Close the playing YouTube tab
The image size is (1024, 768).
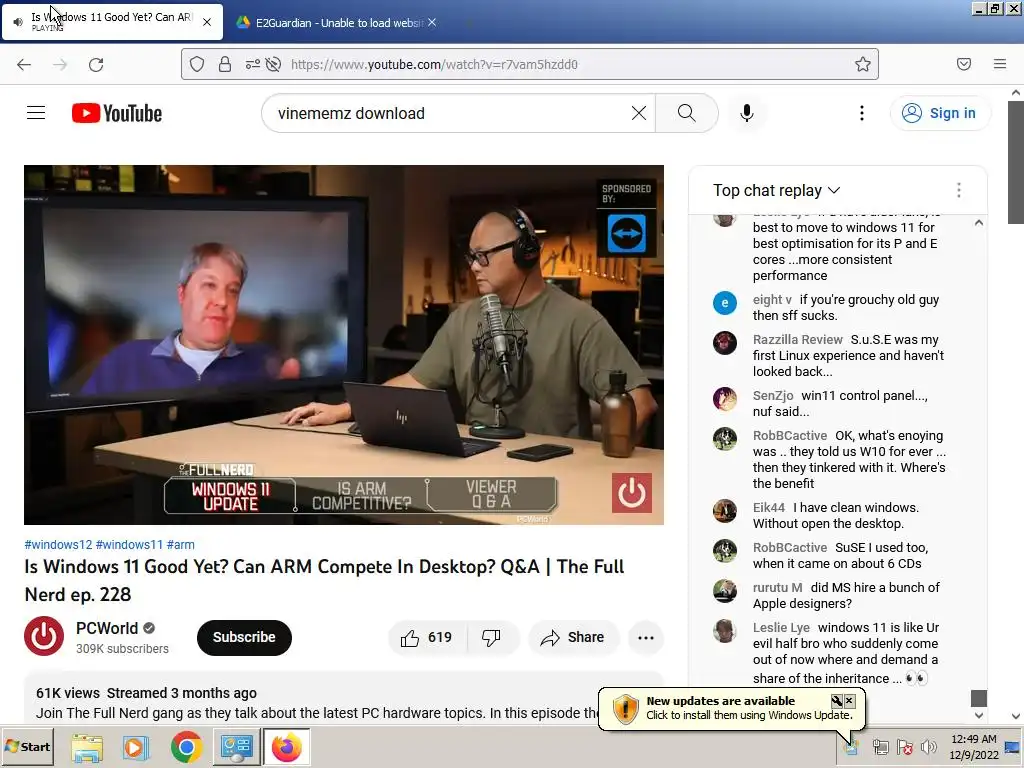click(206, 22)
